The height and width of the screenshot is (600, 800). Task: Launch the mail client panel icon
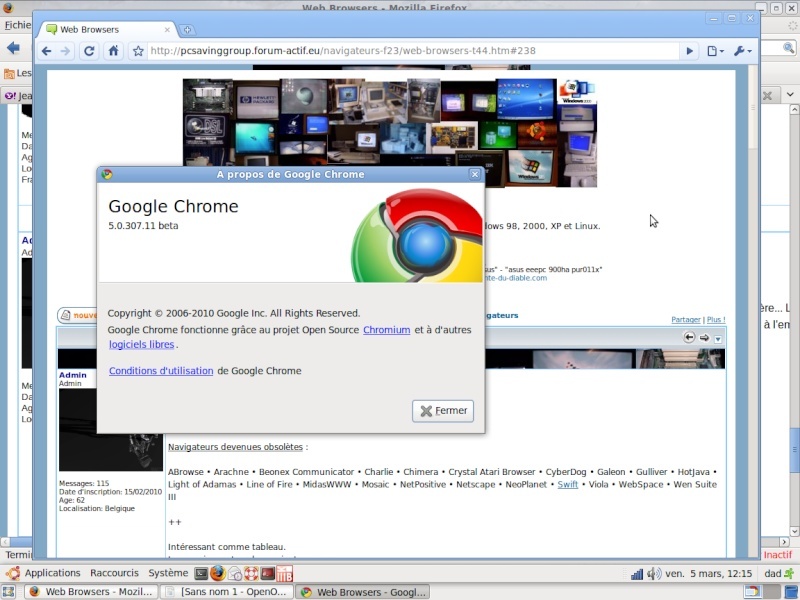tap(235, 574)
